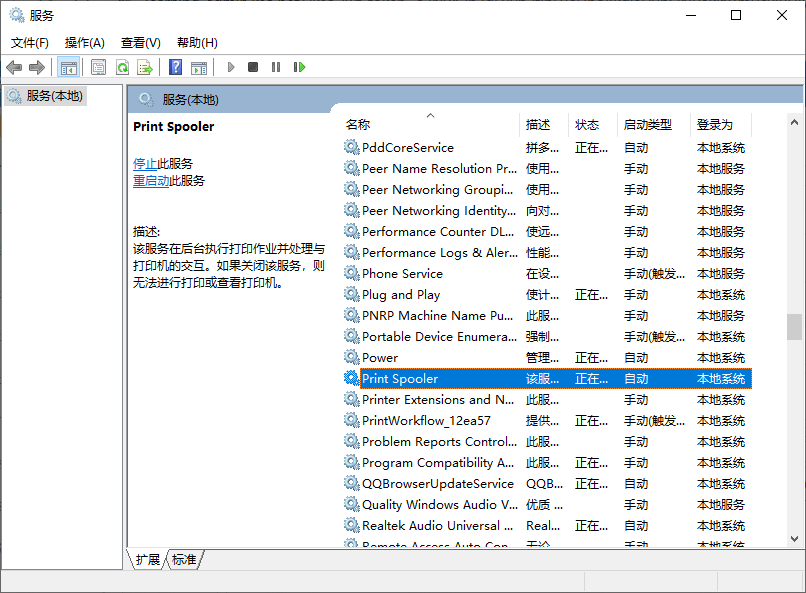The image size is (806, 593).
Task: Open the 操作(A) menu
Action: (85, 43)
